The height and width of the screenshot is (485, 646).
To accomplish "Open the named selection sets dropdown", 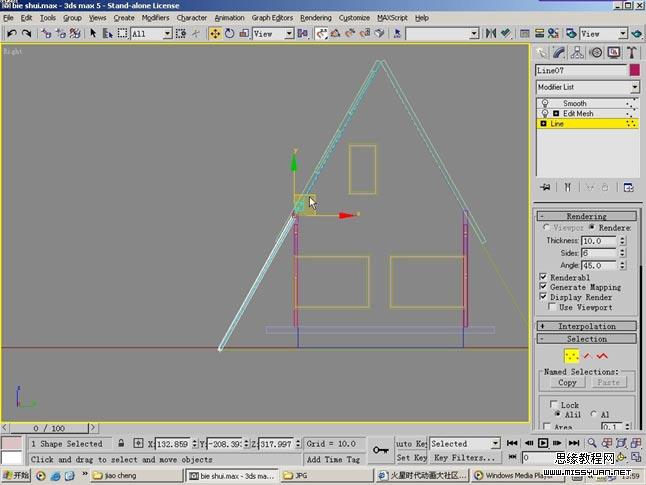I will point(474,34).
